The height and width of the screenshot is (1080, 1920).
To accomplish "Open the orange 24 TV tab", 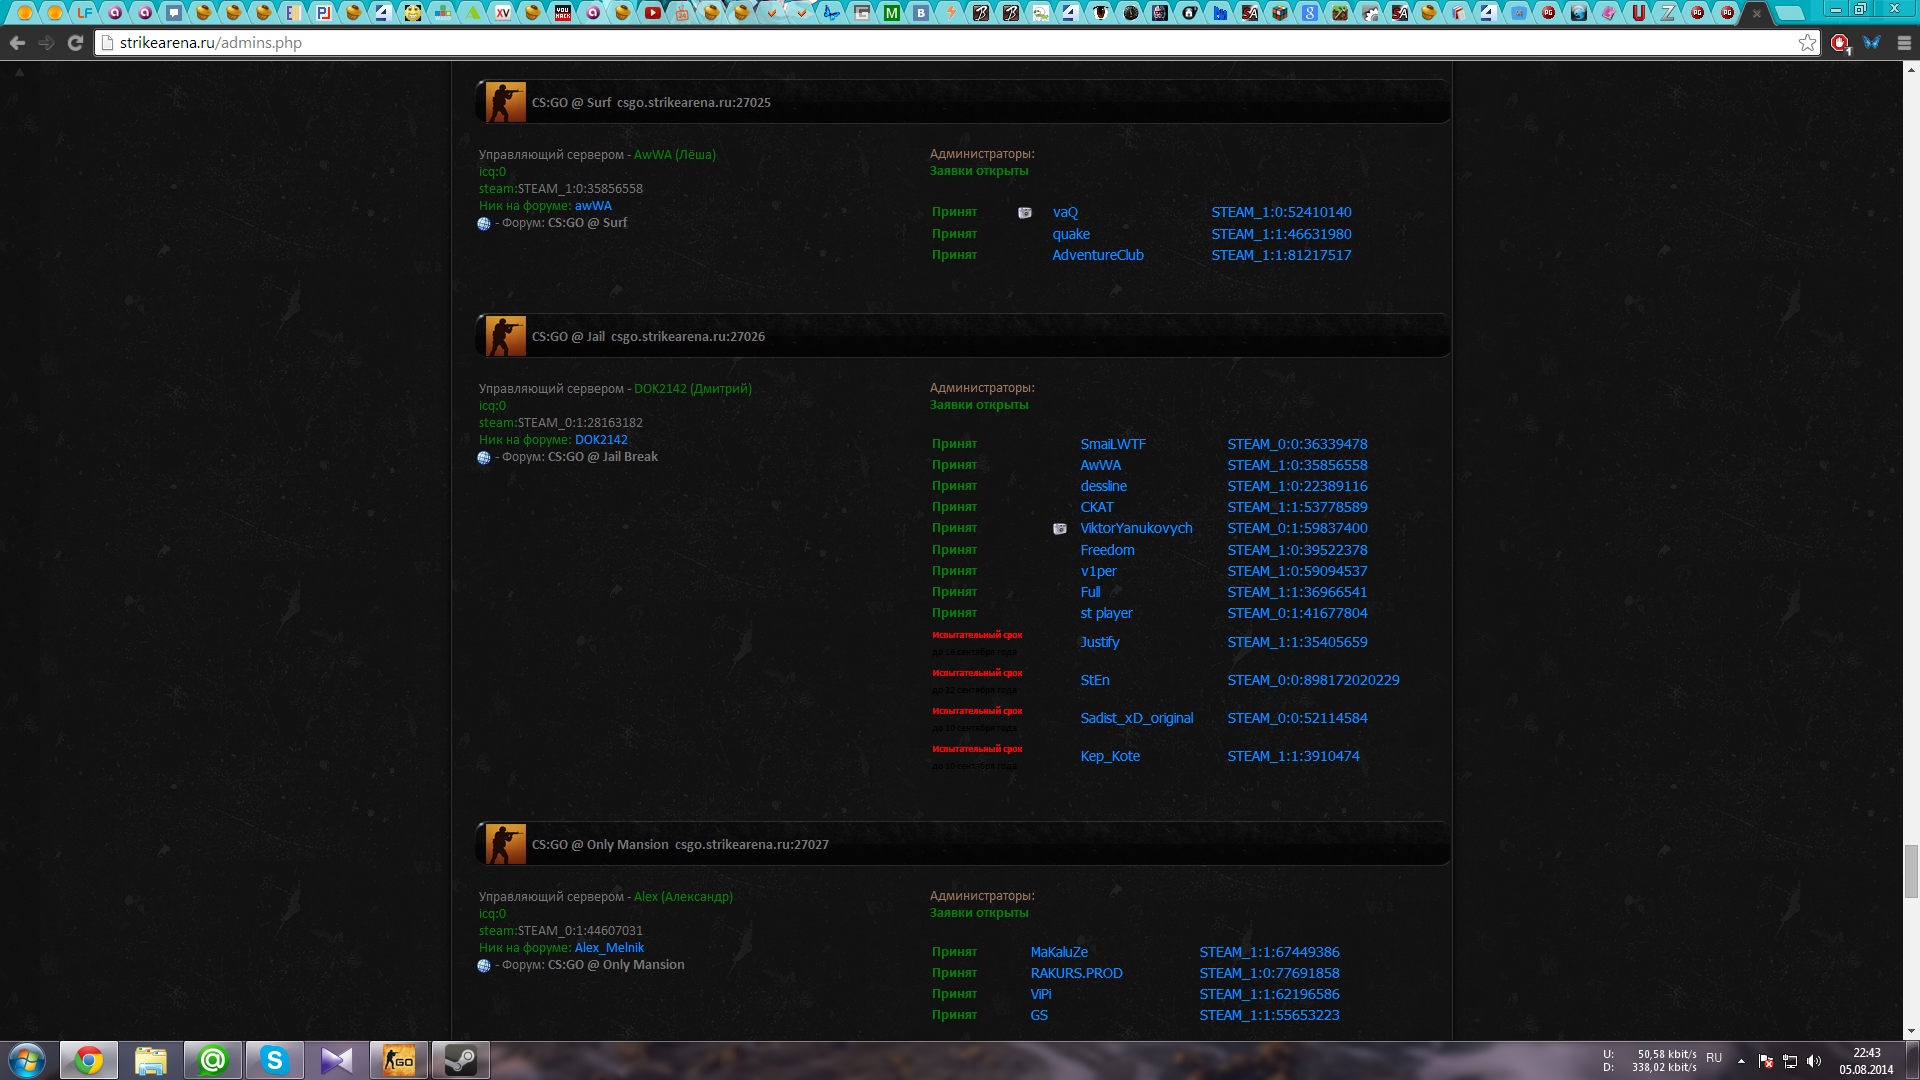I will point(682,13).
